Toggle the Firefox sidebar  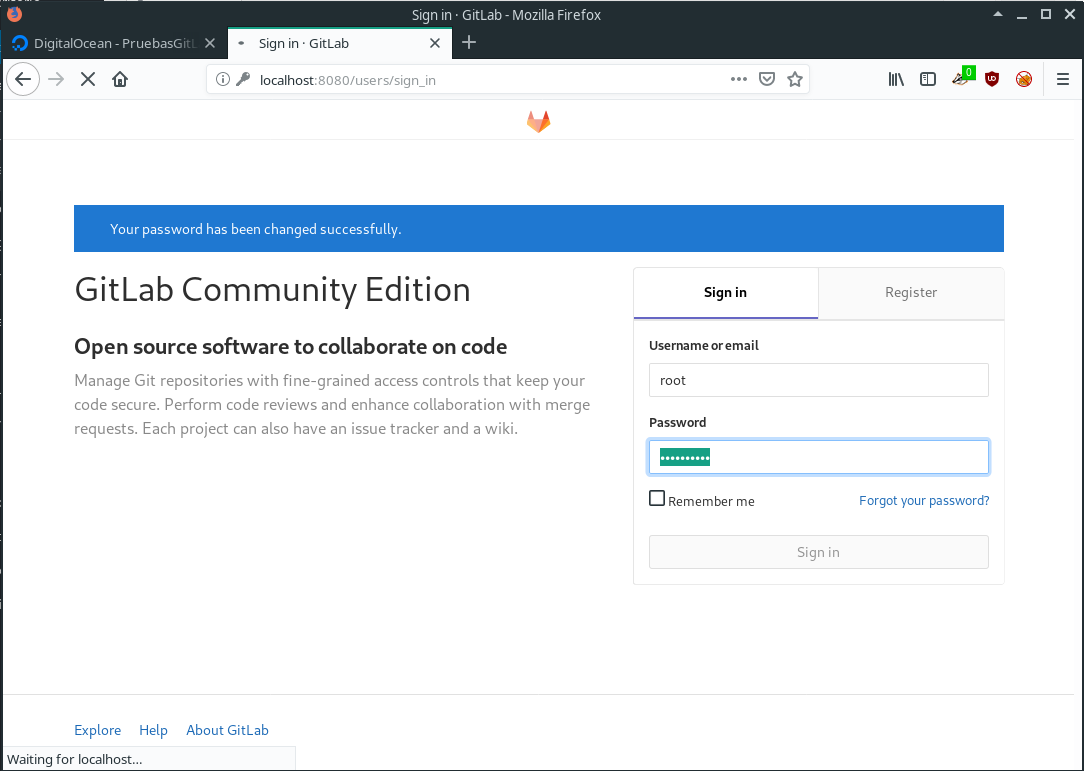click(x=928, y=80)
